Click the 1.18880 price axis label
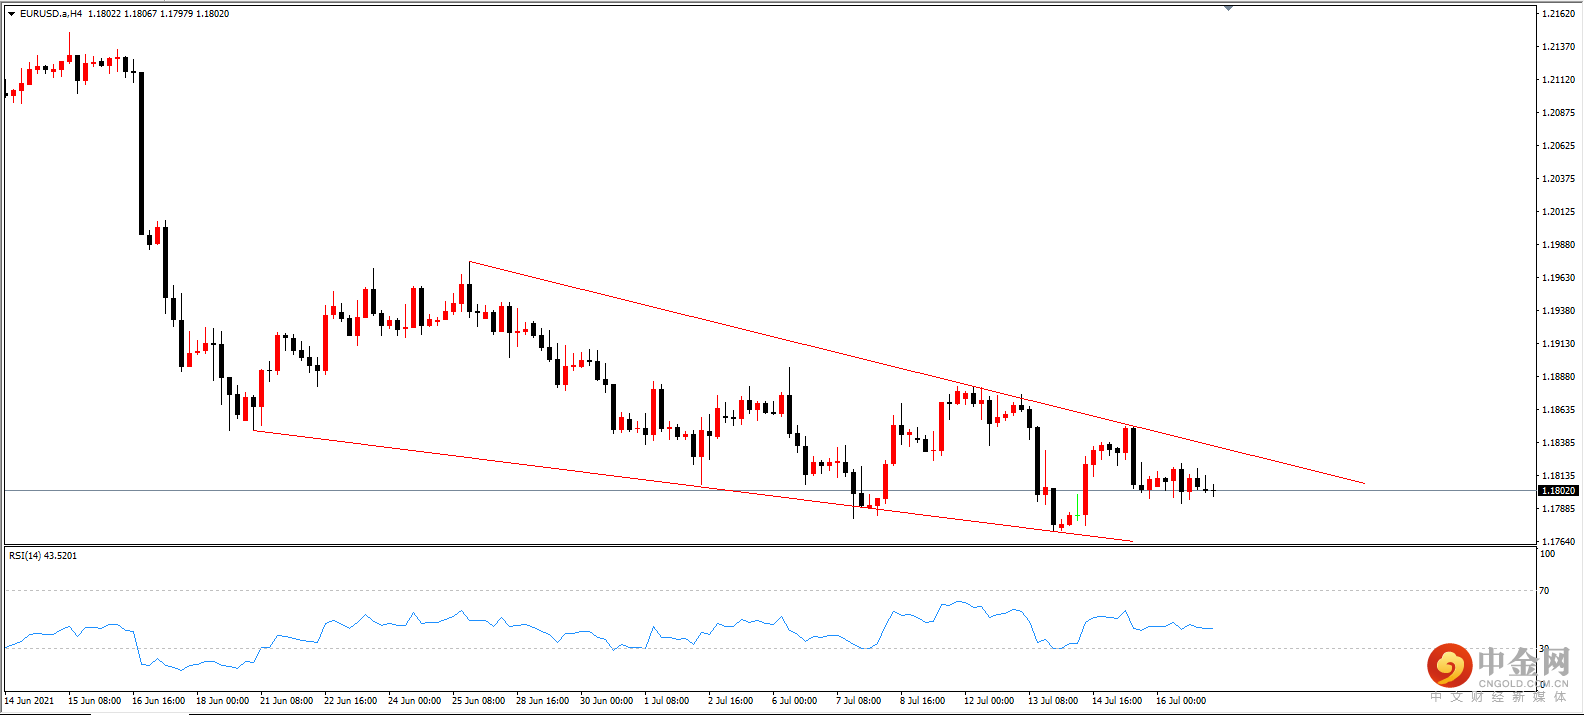Viewport: 1584px width, 715px height. tap(1558, 377)
